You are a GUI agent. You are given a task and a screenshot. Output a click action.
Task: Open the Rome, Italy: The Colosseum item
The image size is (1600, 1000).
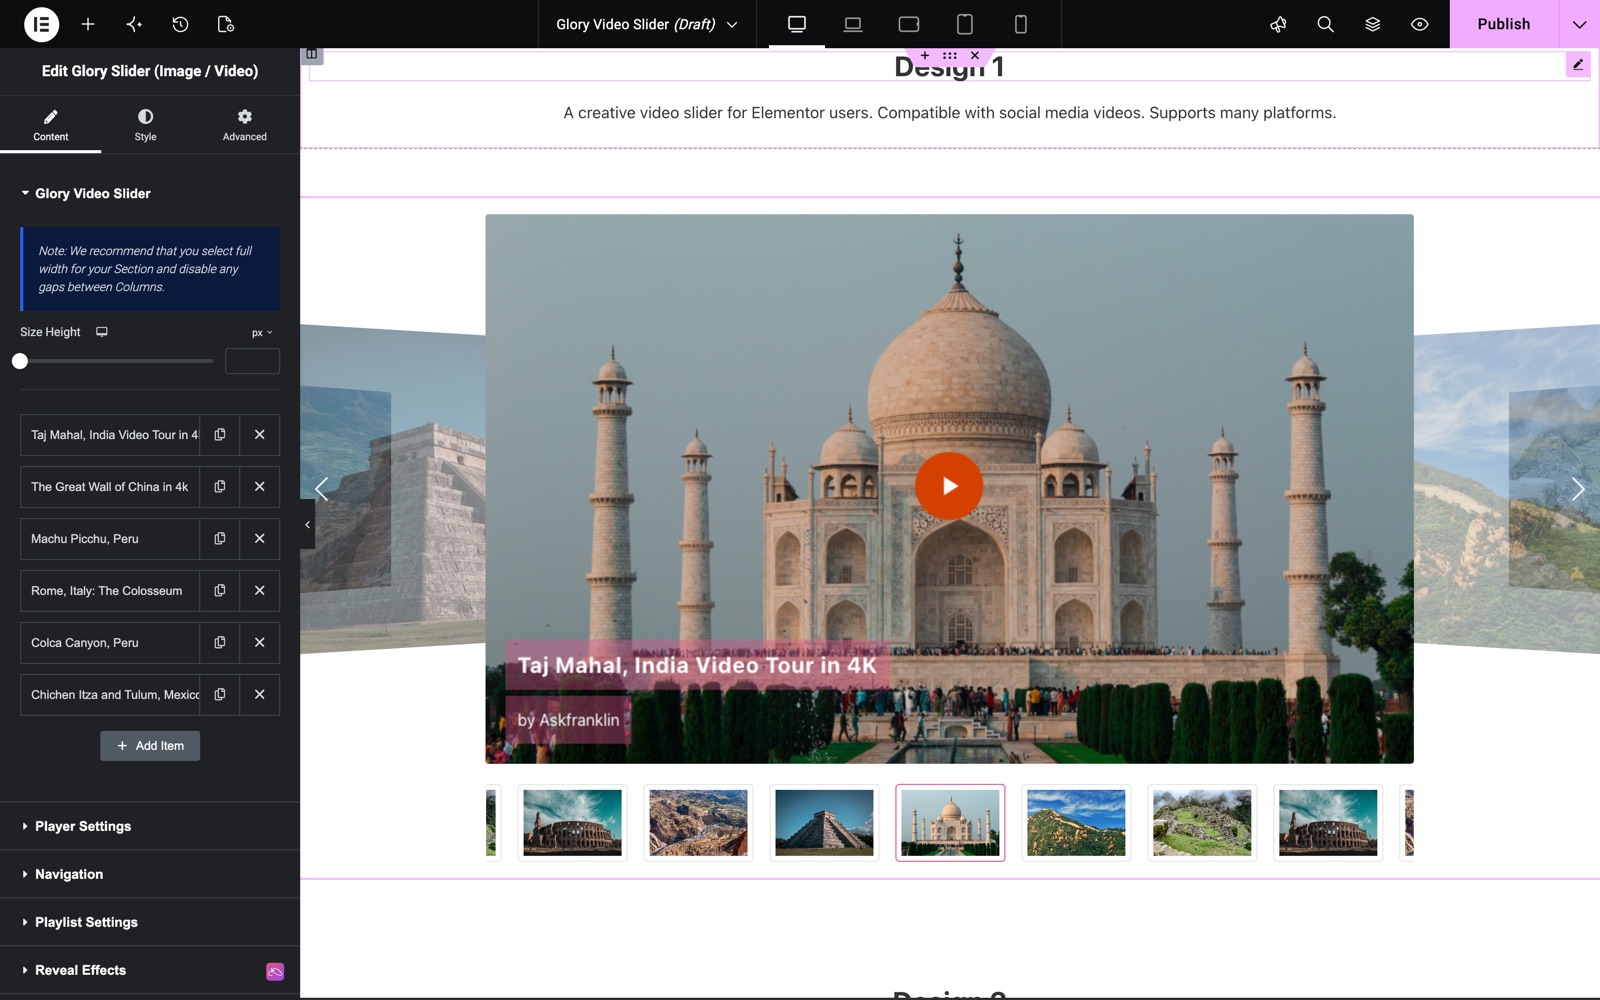(110, 591)
